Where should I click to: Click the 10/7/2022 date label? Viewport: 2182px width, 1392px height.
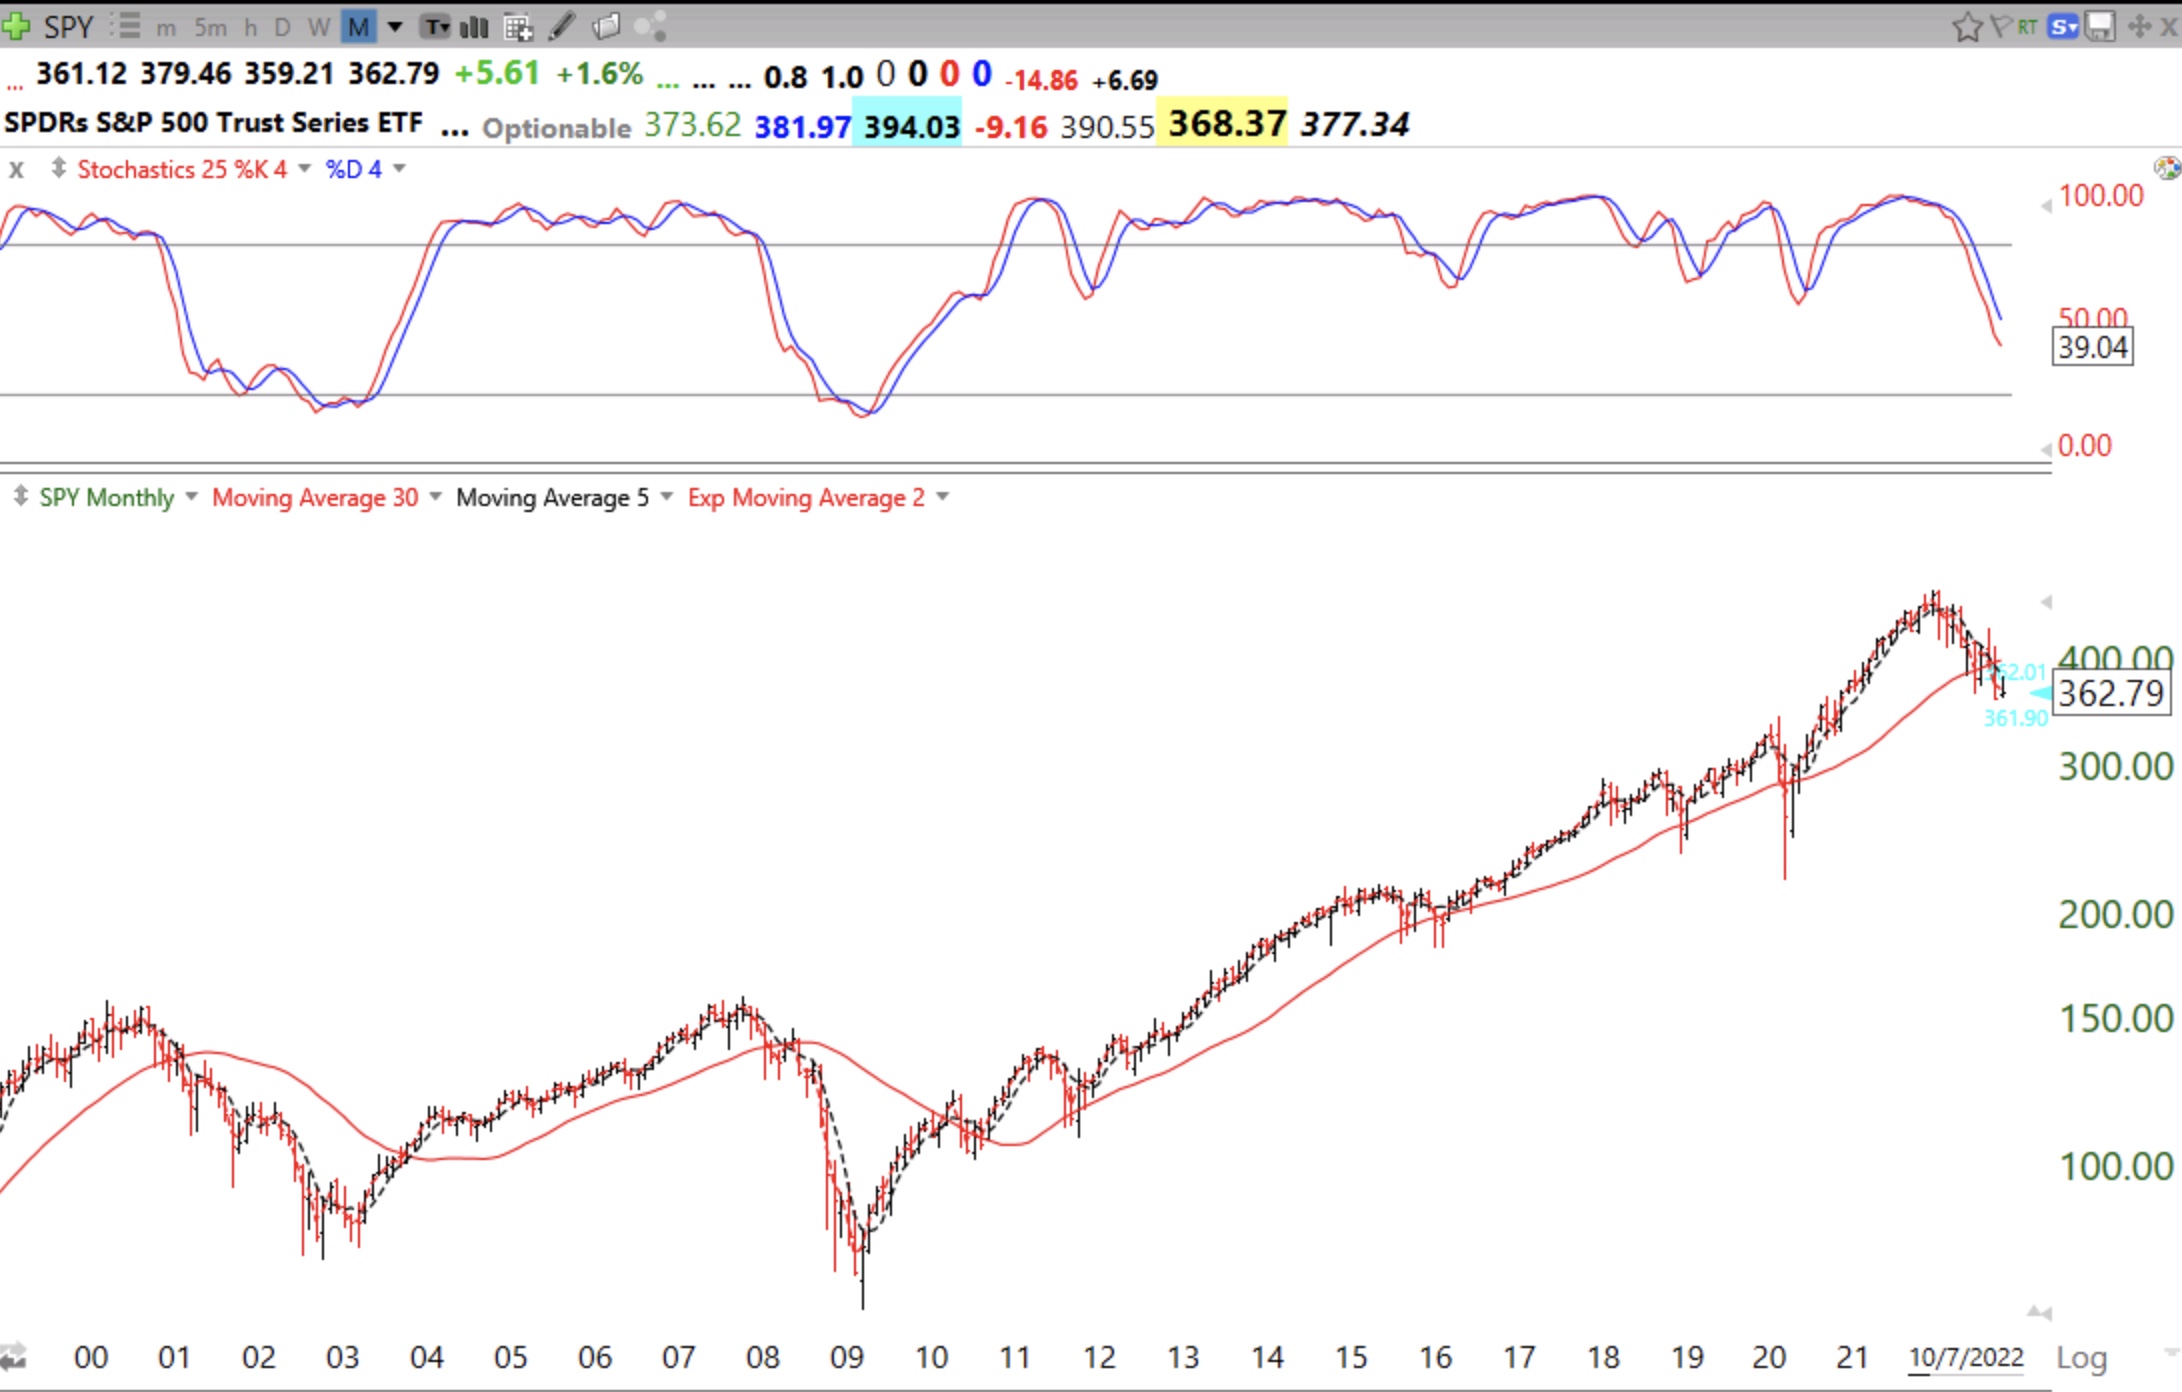(x=1965, y=1357)
